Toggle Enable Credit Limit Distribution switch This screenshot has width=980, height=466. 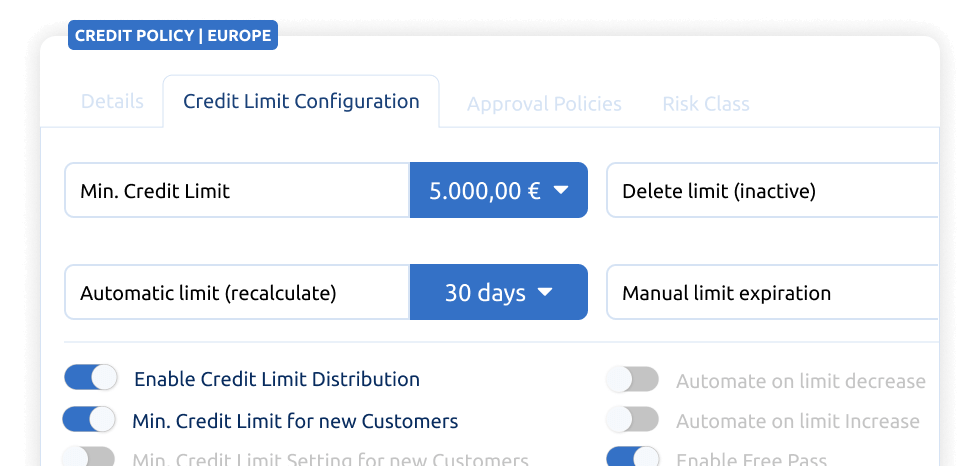click(91, 378)
